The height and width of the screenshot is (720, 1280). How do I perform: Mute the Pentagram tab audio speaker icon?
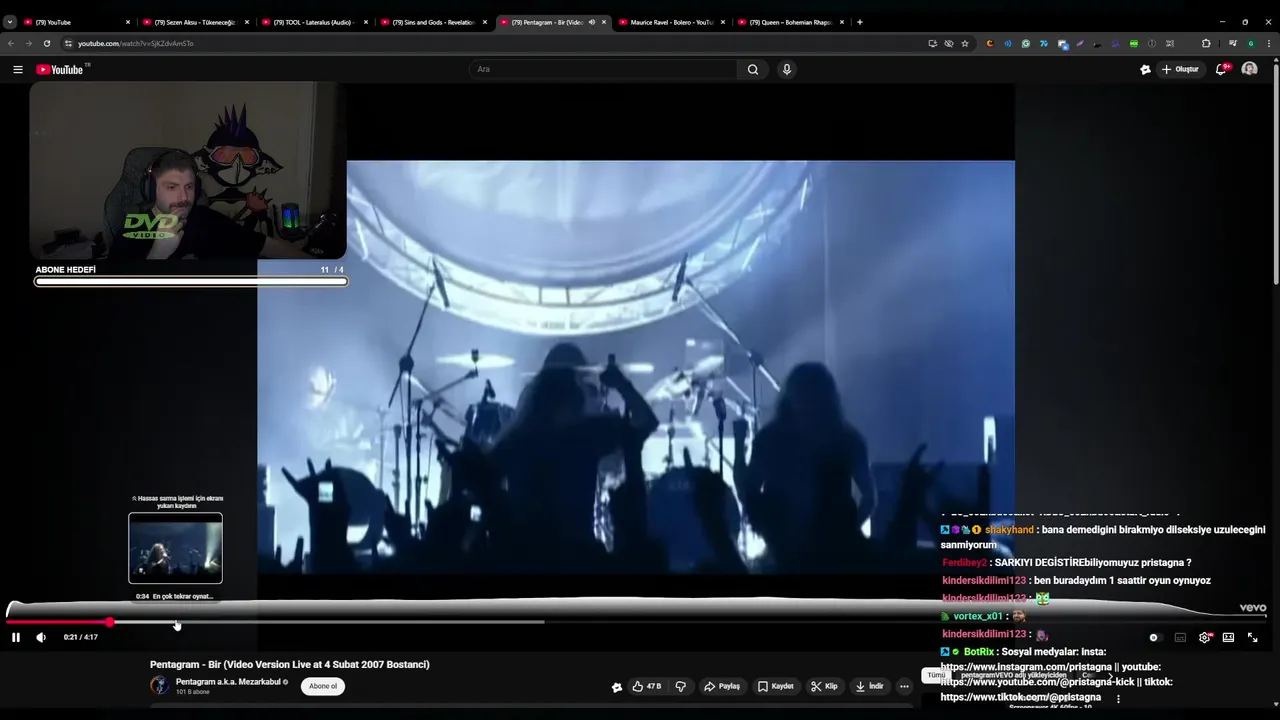(x=591, y=22)
